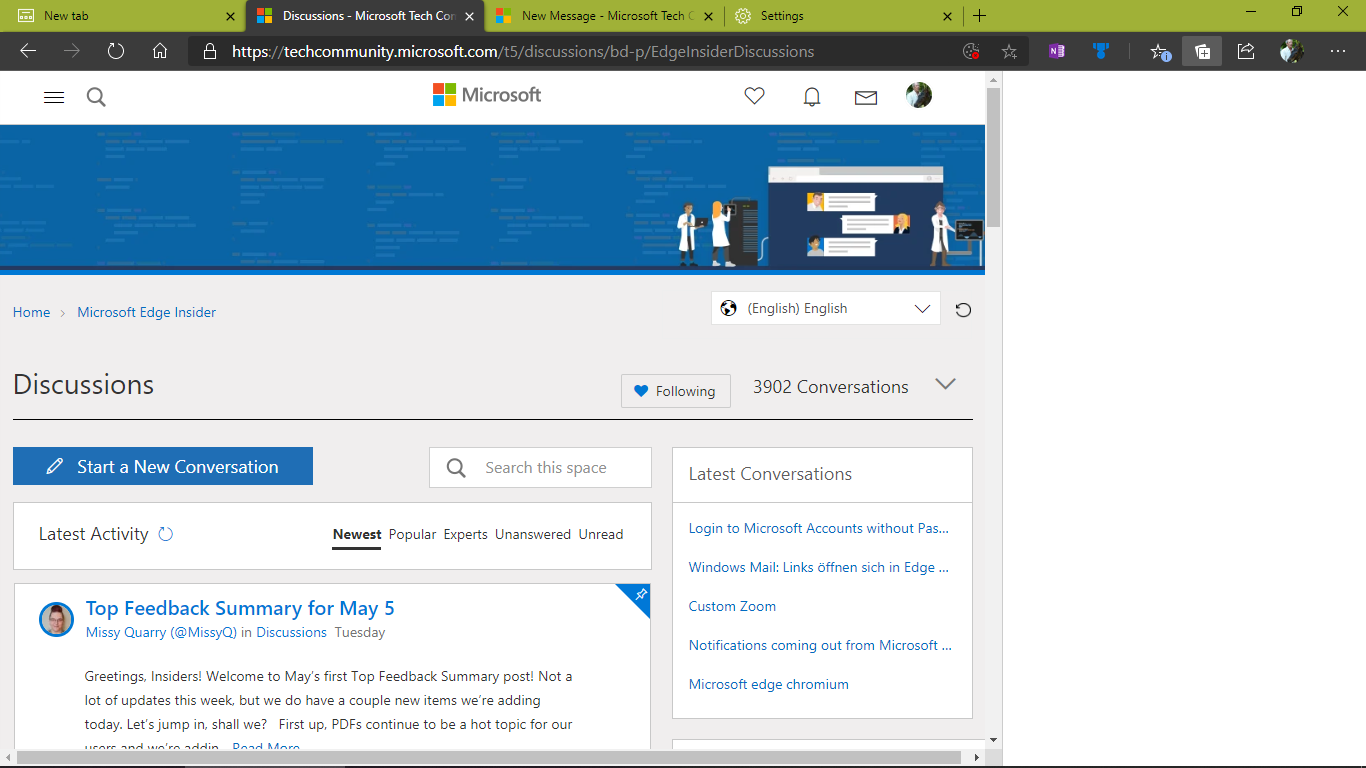Click the Discussions page heading
Screen dimensions: 1366x768
84,385
